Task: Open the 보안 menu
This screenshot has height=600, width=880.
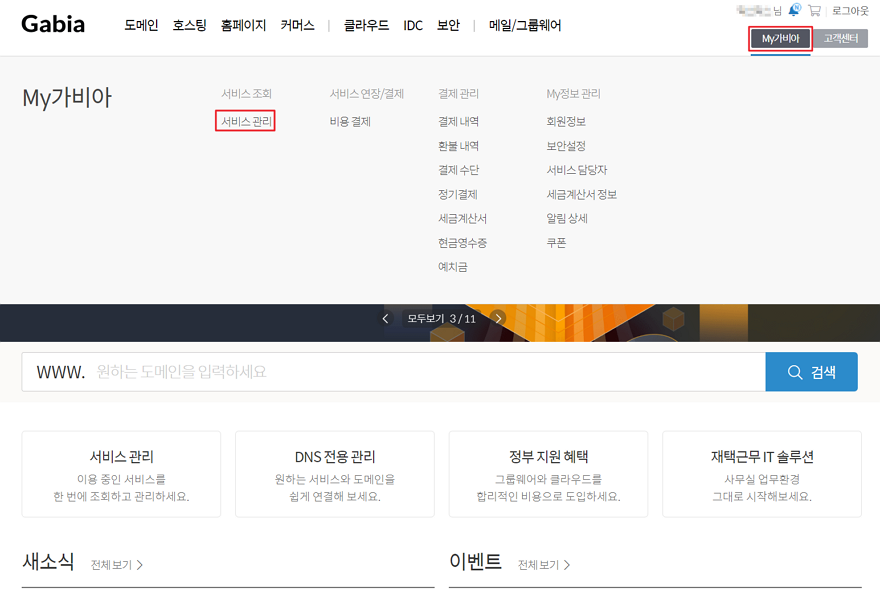Action: 448,25
